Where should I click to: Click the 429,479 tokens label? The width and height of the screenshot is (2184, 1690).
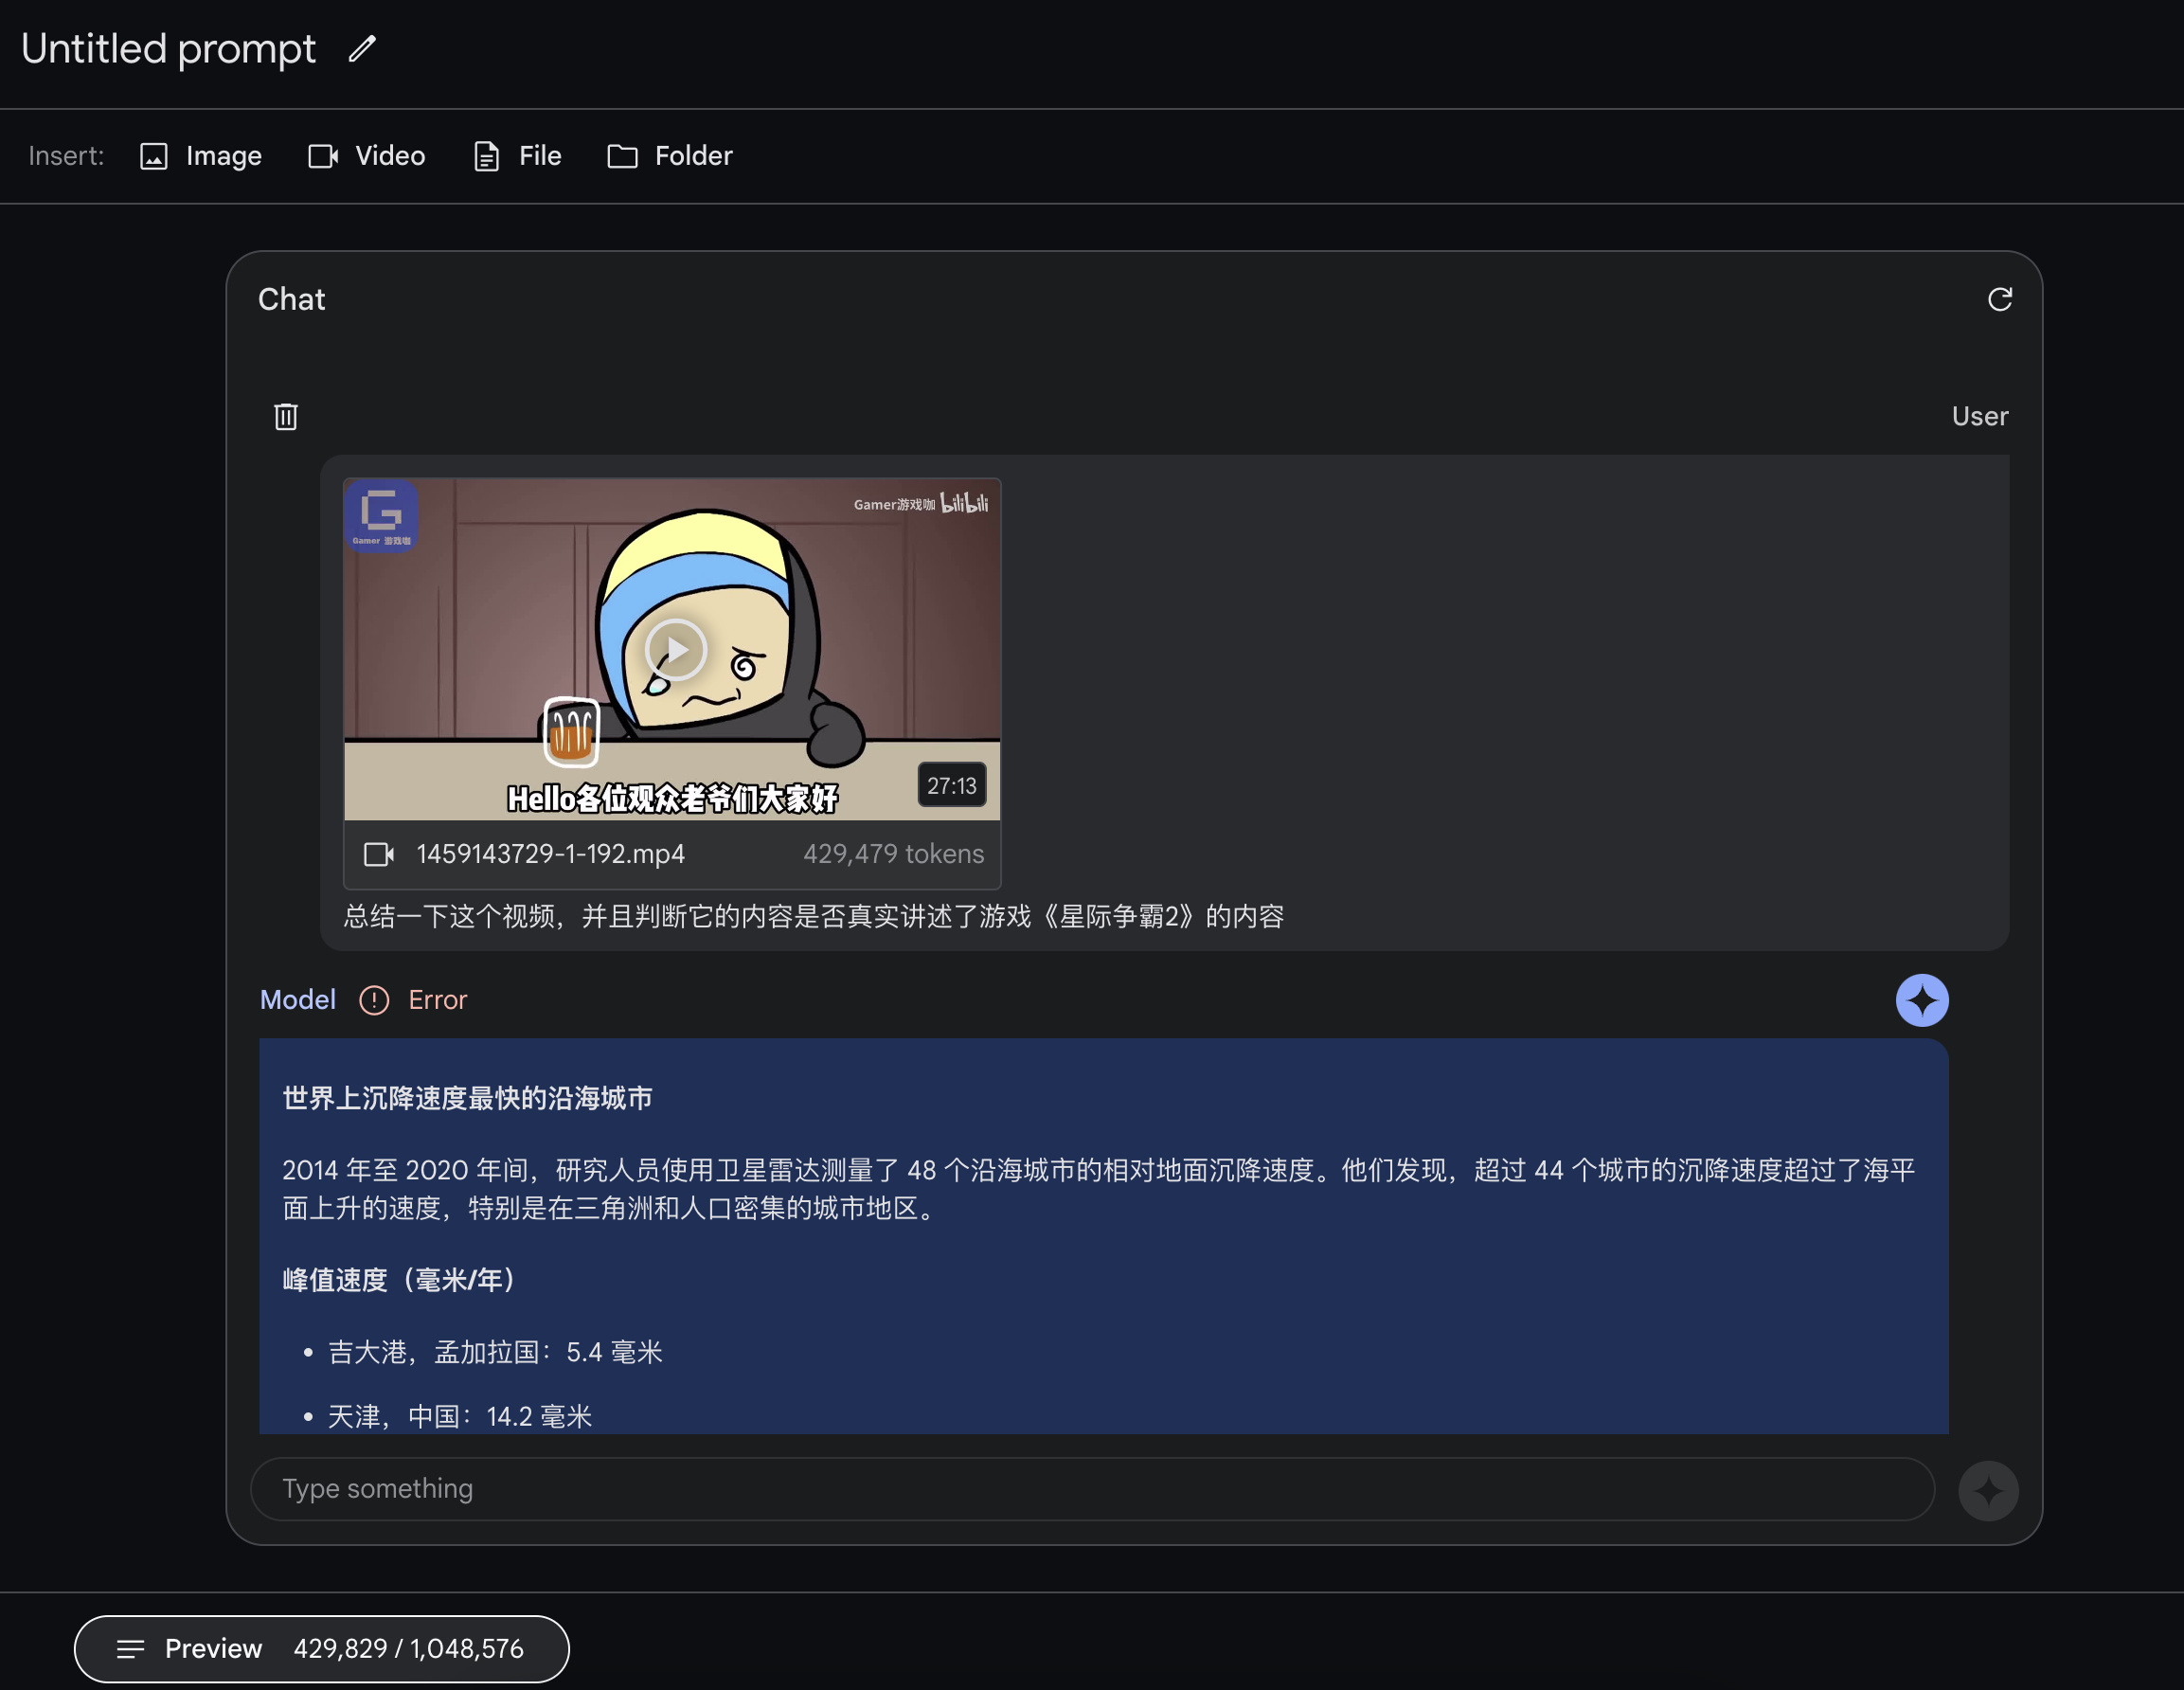[x=893, y=854]
